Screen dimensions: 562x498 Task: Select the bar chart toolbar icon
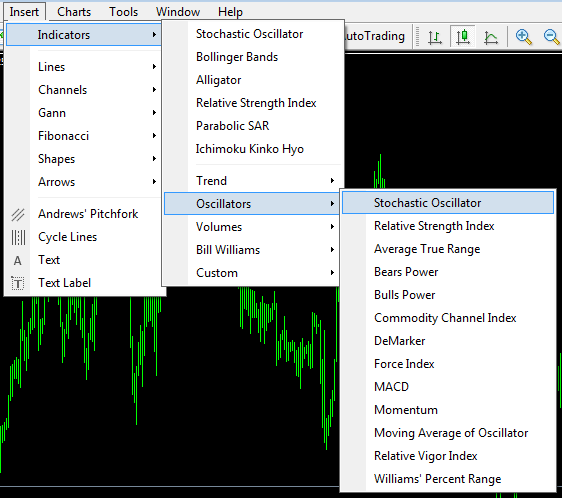[435, 37]
